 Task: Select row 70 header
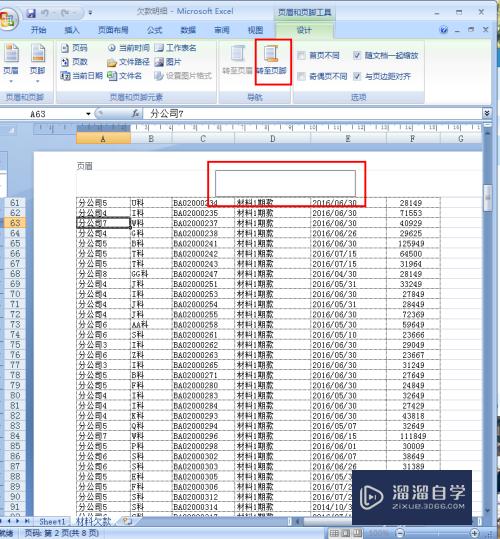click(15, 294)
